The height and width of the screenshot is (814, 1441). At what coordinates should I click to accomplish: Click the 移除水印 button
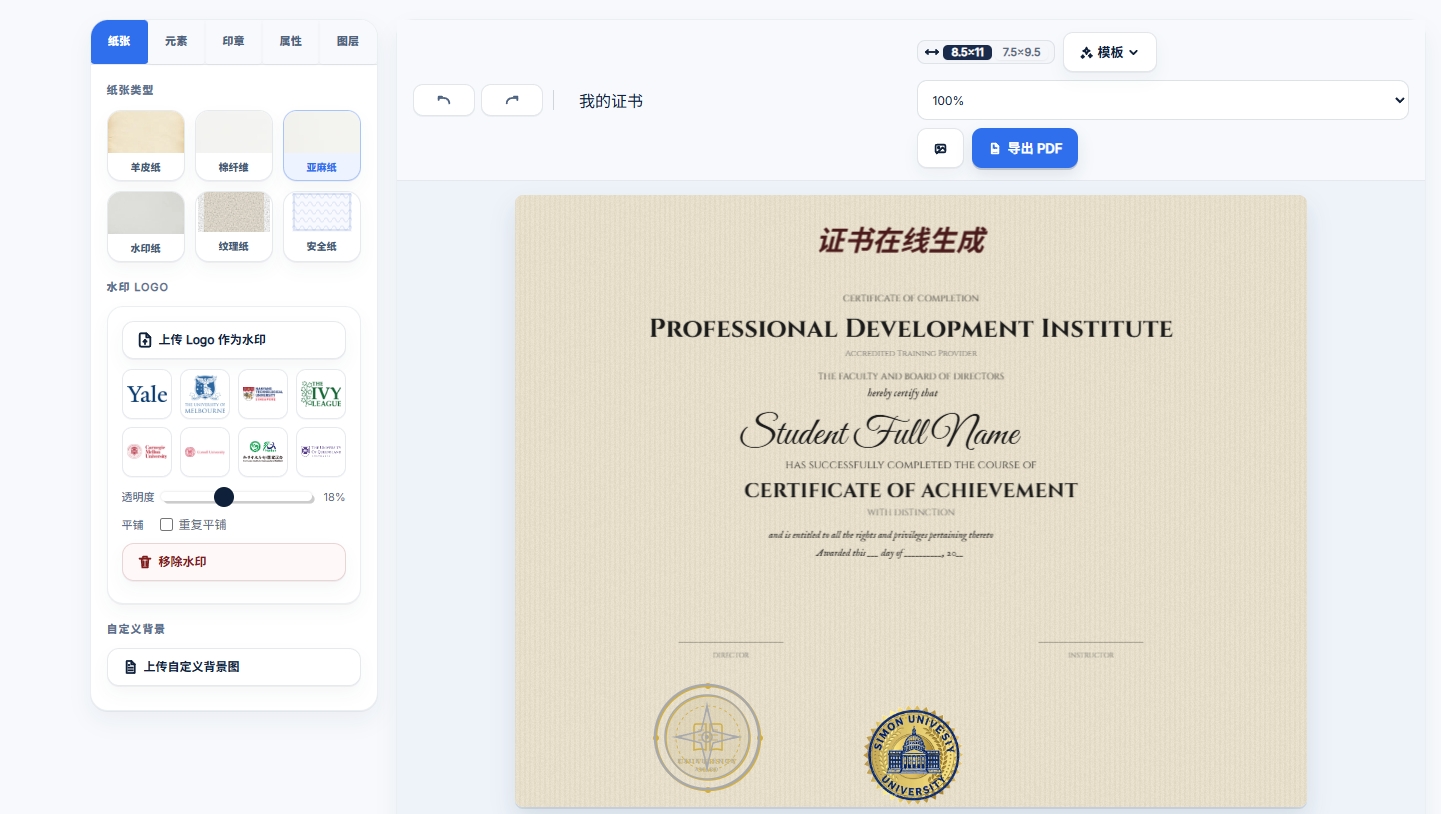click(234, 562)
